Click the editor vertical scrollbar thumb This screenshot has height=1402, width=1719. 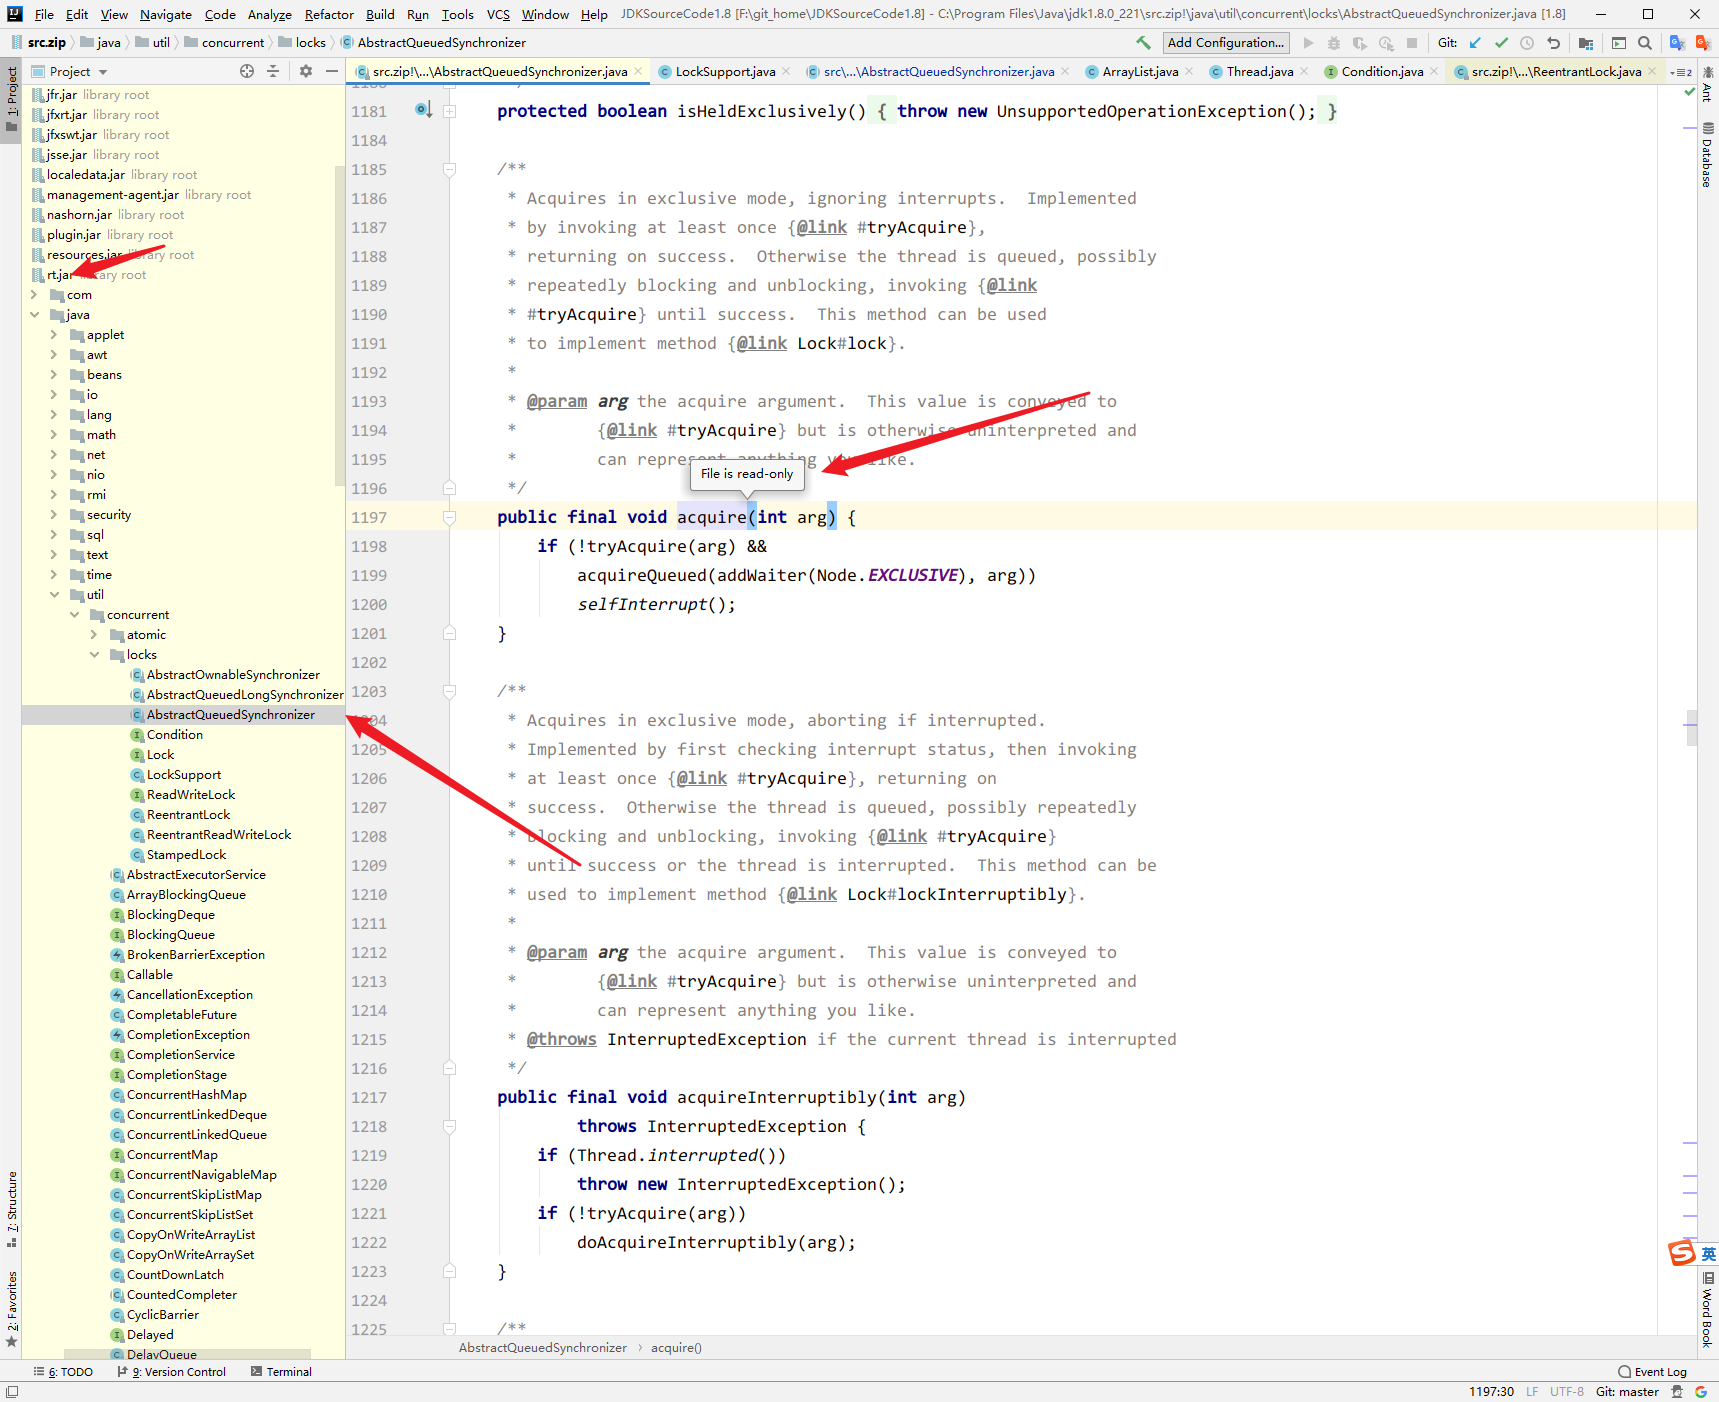1692,728
